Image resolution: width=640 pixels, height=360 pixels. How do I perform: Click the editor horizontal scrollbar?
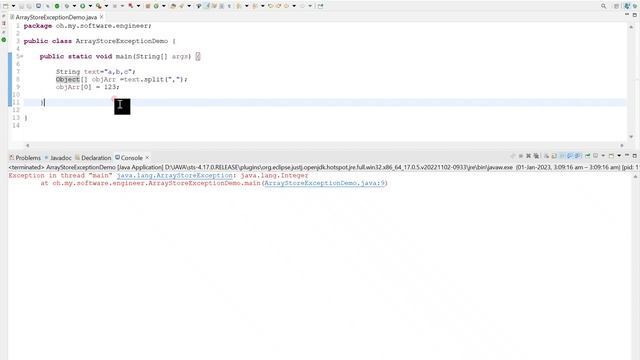(x=324, y=145)
